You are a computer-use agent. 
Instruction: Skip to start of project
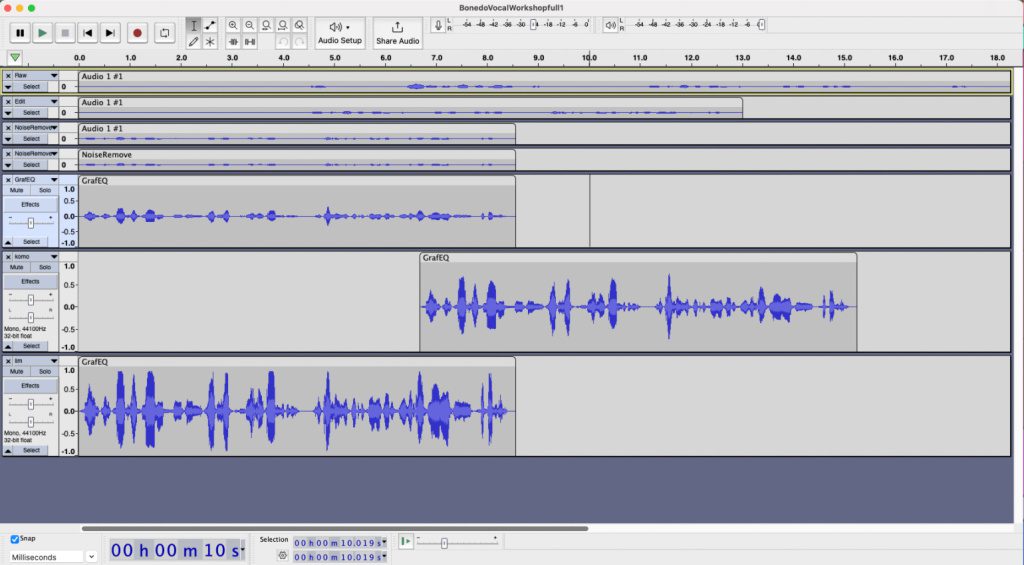click(88, 33)
